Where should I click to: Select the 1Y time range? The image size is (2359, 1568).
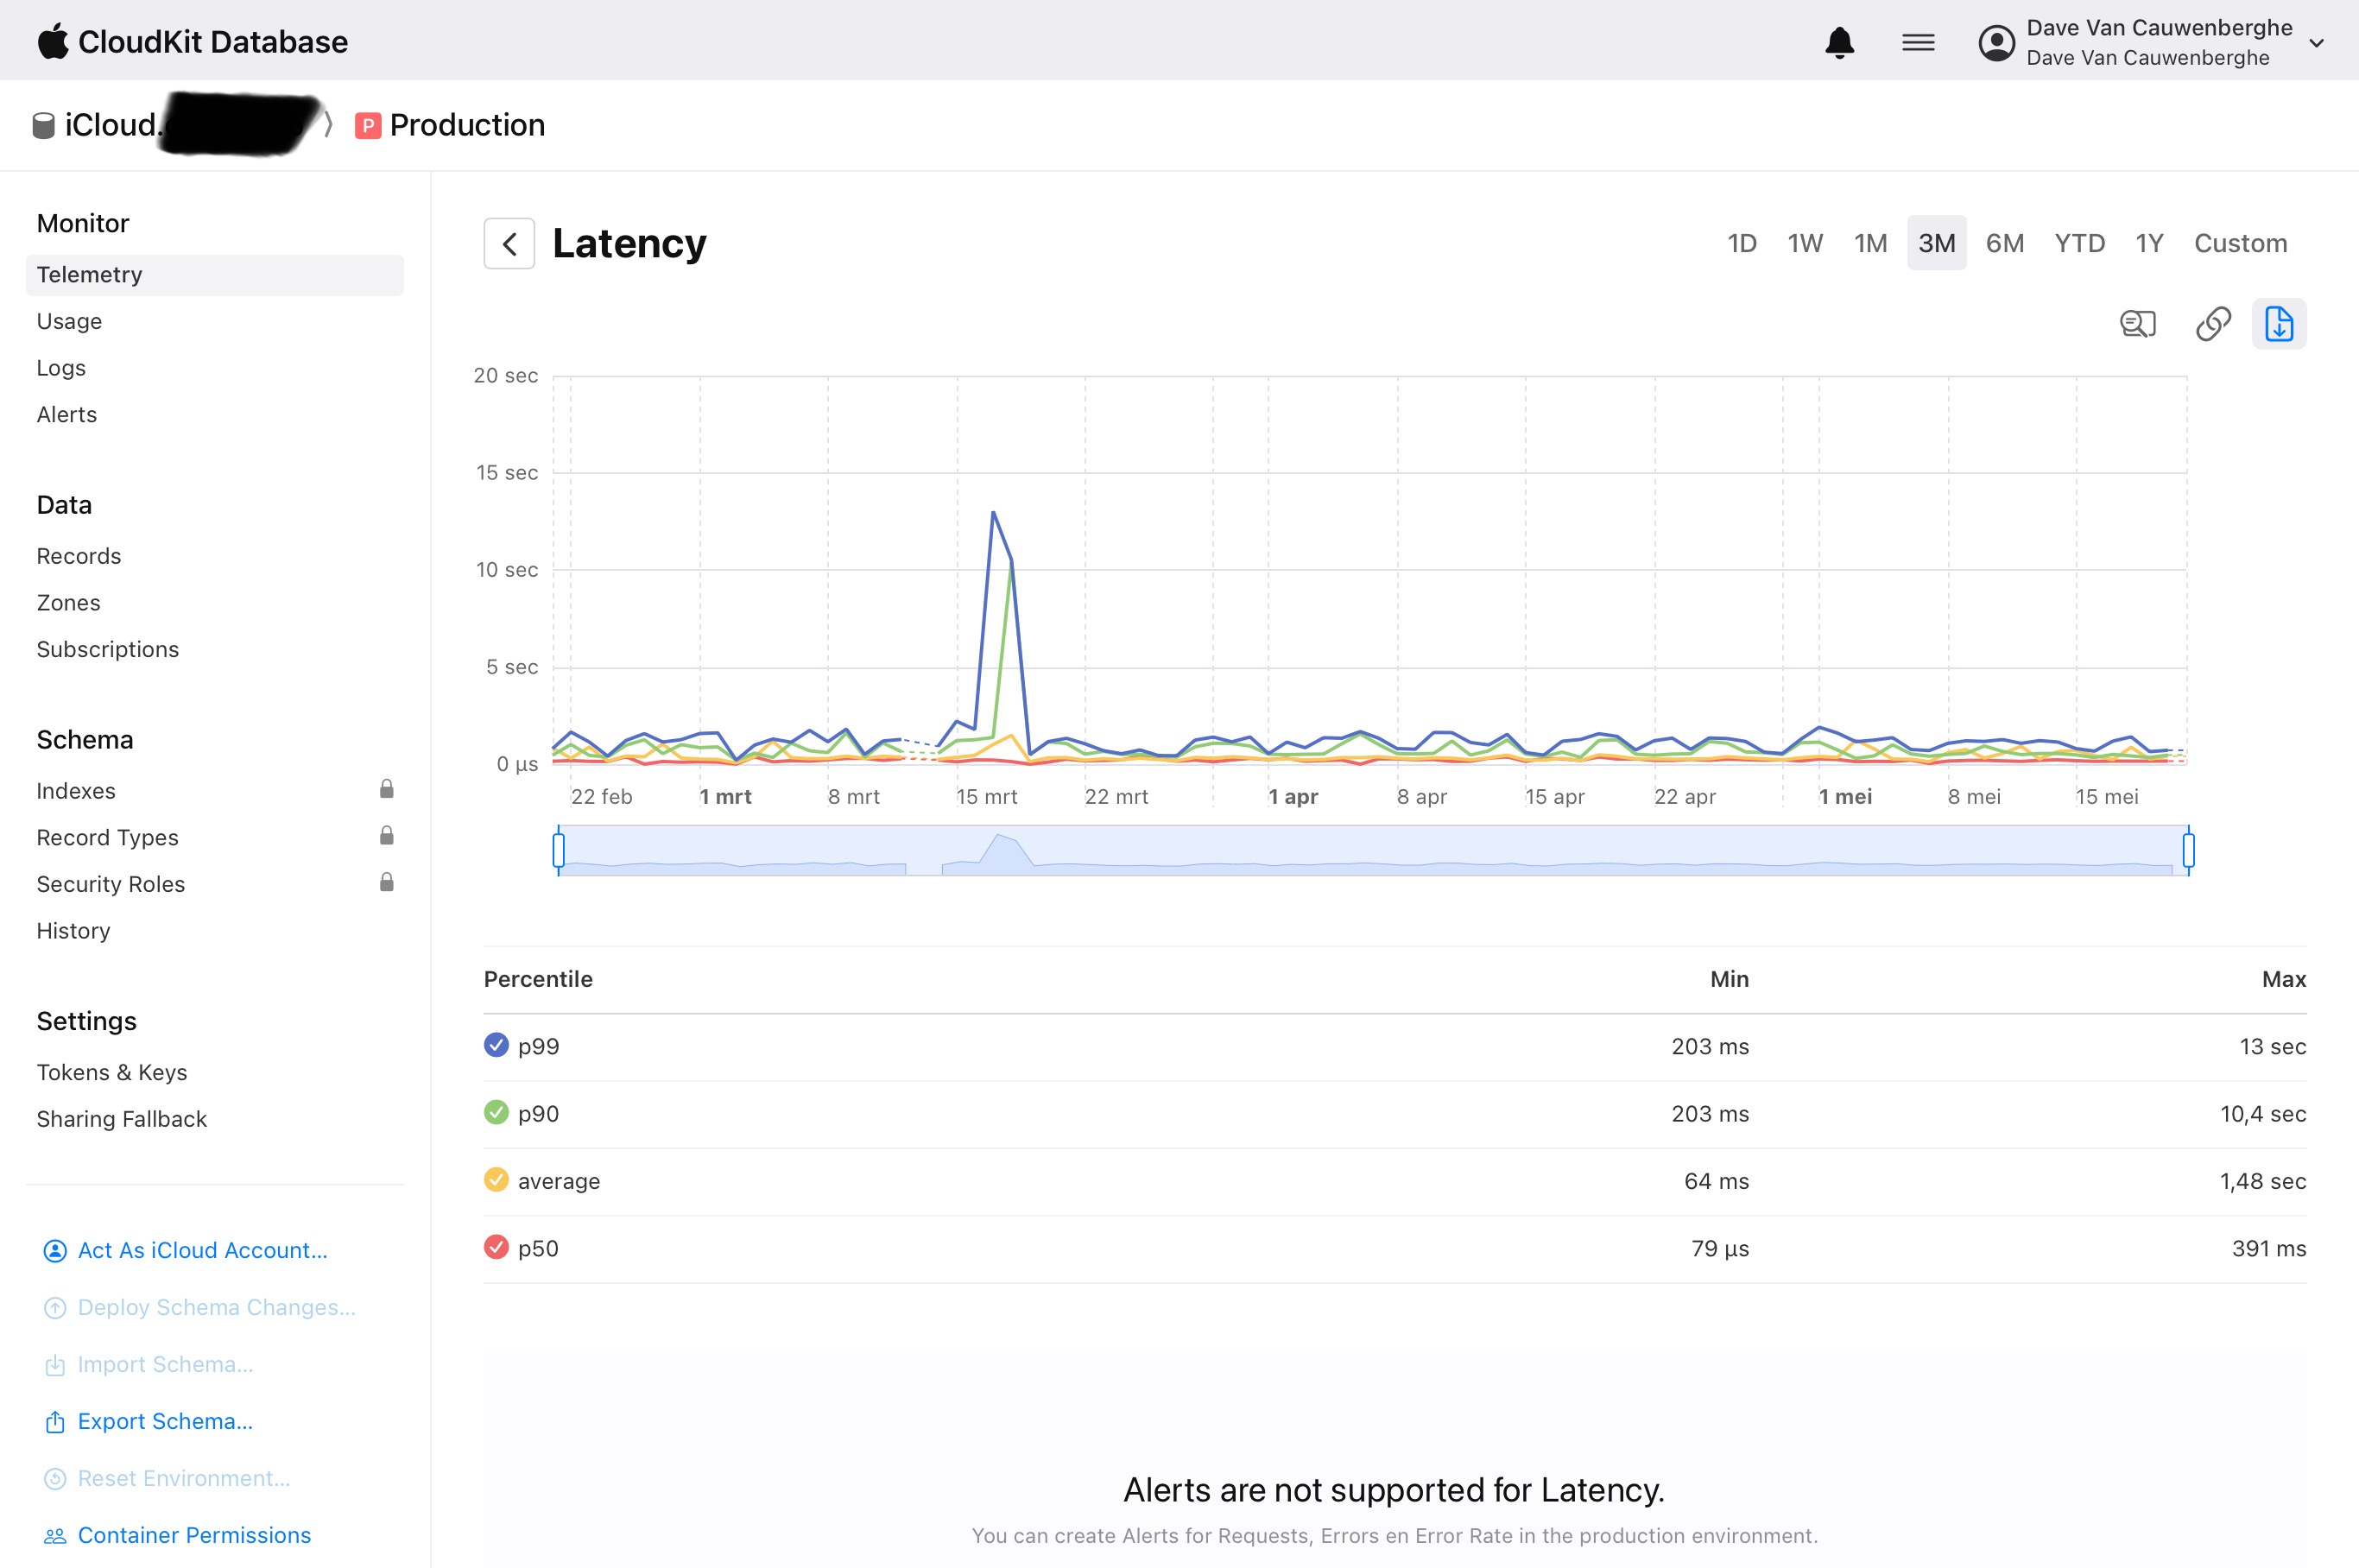coord(2149,243)
